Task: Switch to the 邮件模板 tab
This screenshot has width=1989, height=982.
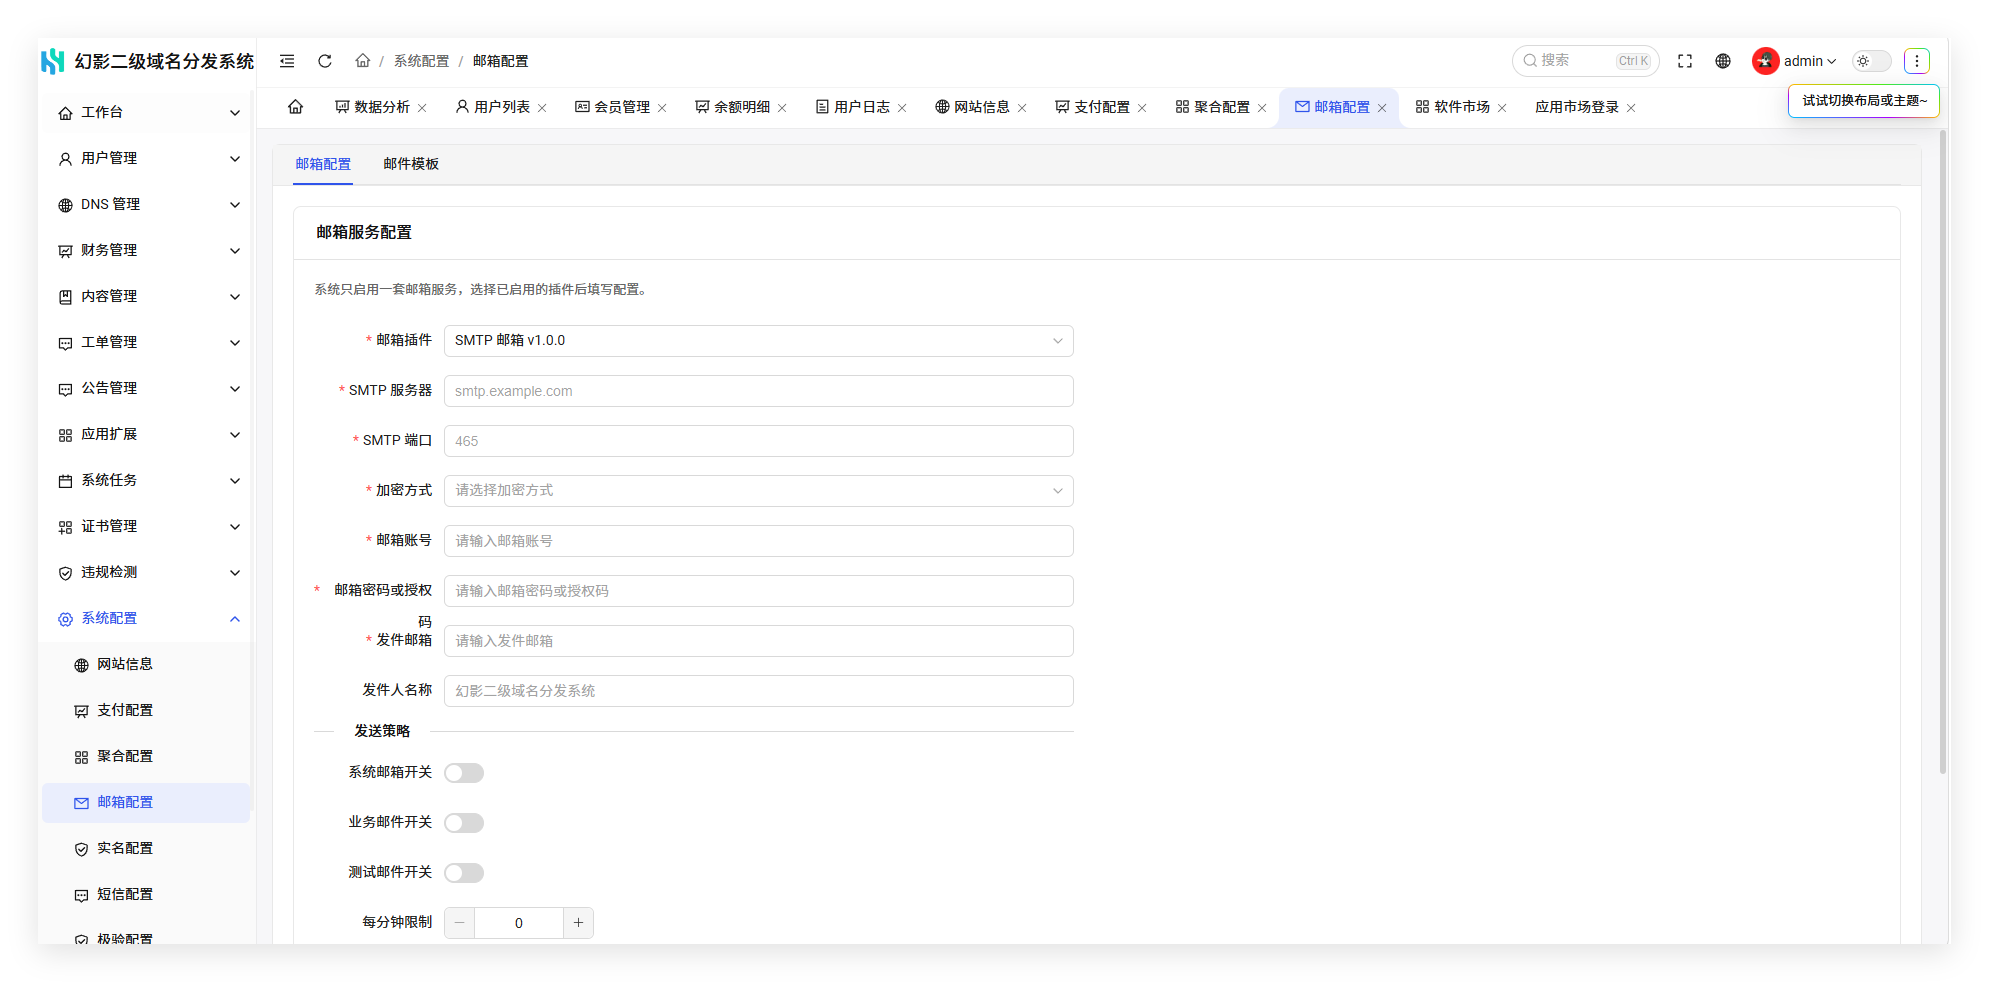Action: click(x=411, y=164)
